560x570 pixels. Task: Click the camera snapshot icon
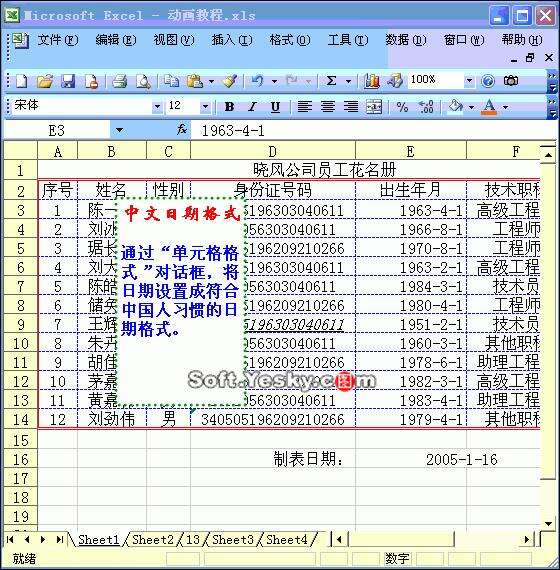pos(511,80)
